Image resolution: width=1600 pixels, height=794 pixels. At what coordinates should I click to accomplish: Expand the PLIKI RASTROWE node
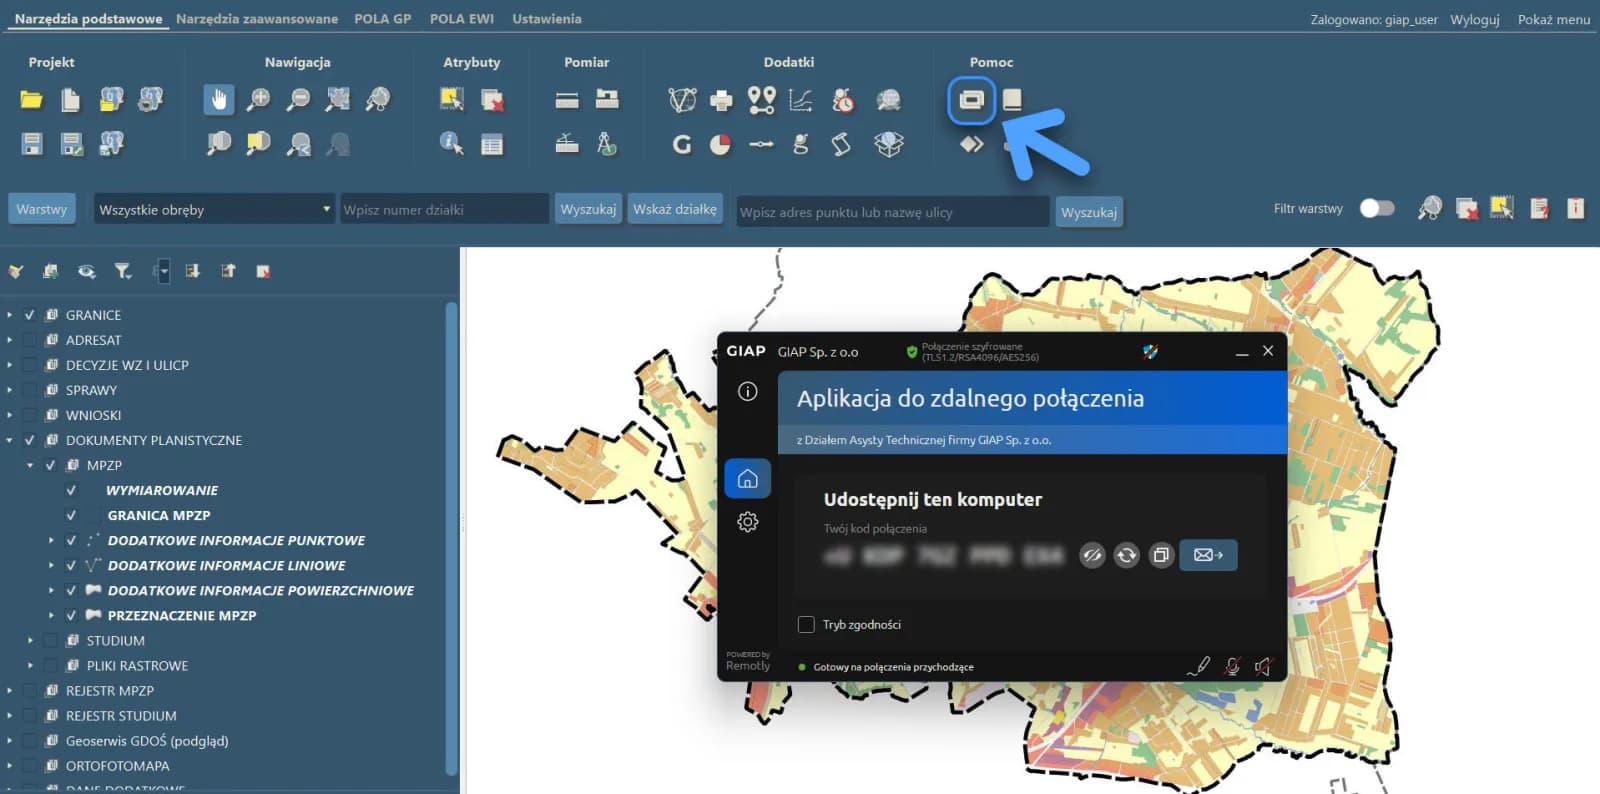[30, 665]
